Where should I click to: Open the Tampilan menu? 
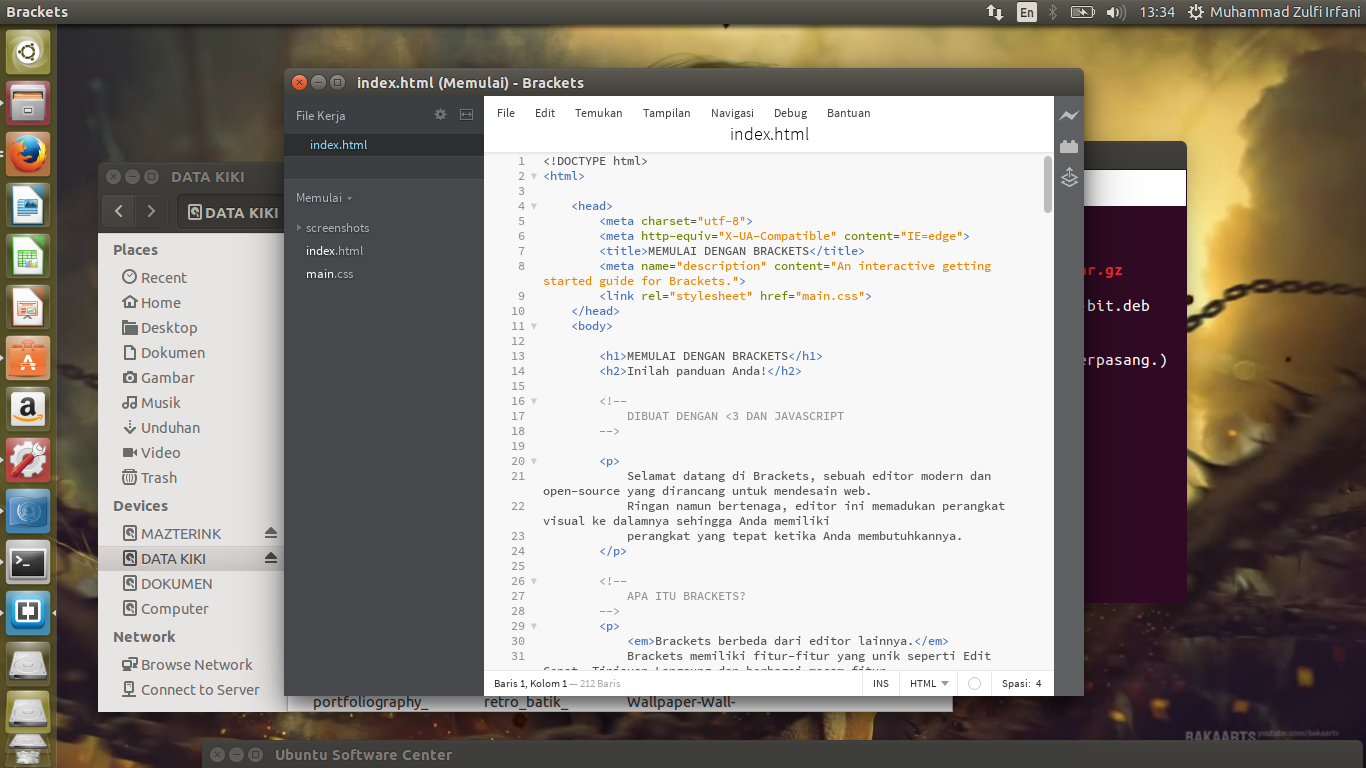tap(667, 113)
